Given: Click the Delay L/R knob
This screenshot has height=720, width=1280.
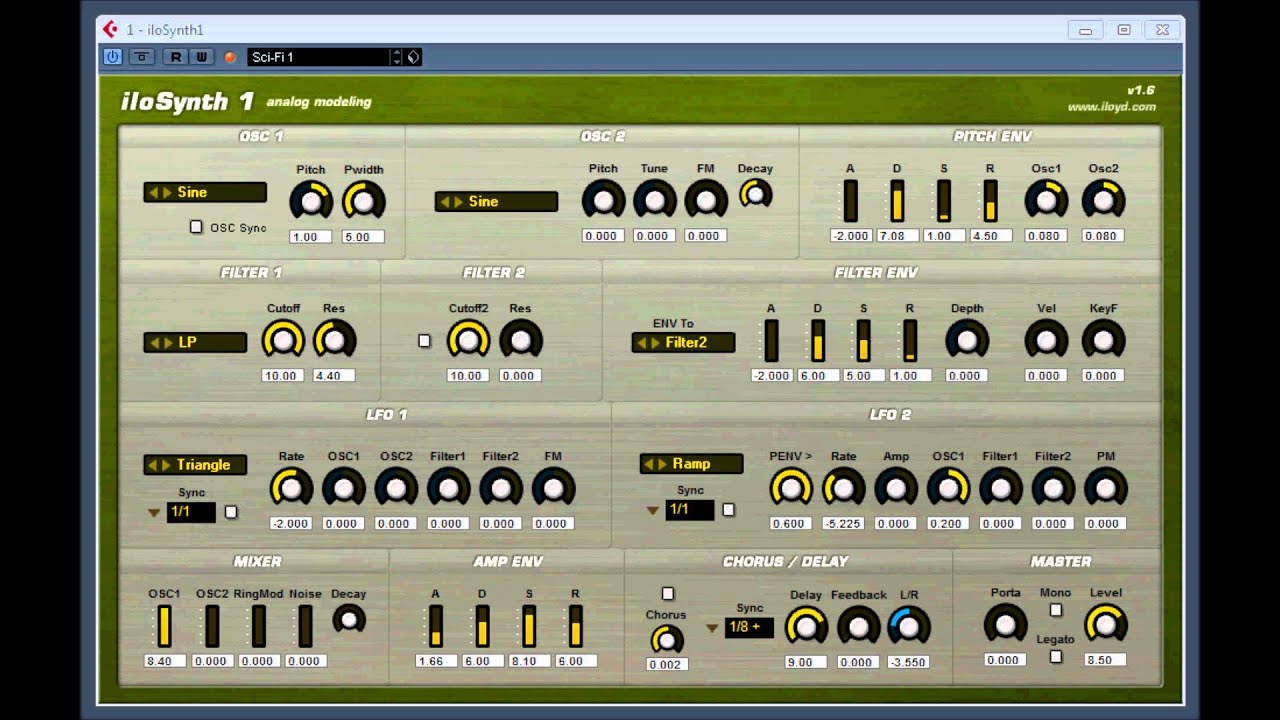Looking at the screenshot, I should tap(909, 626).
